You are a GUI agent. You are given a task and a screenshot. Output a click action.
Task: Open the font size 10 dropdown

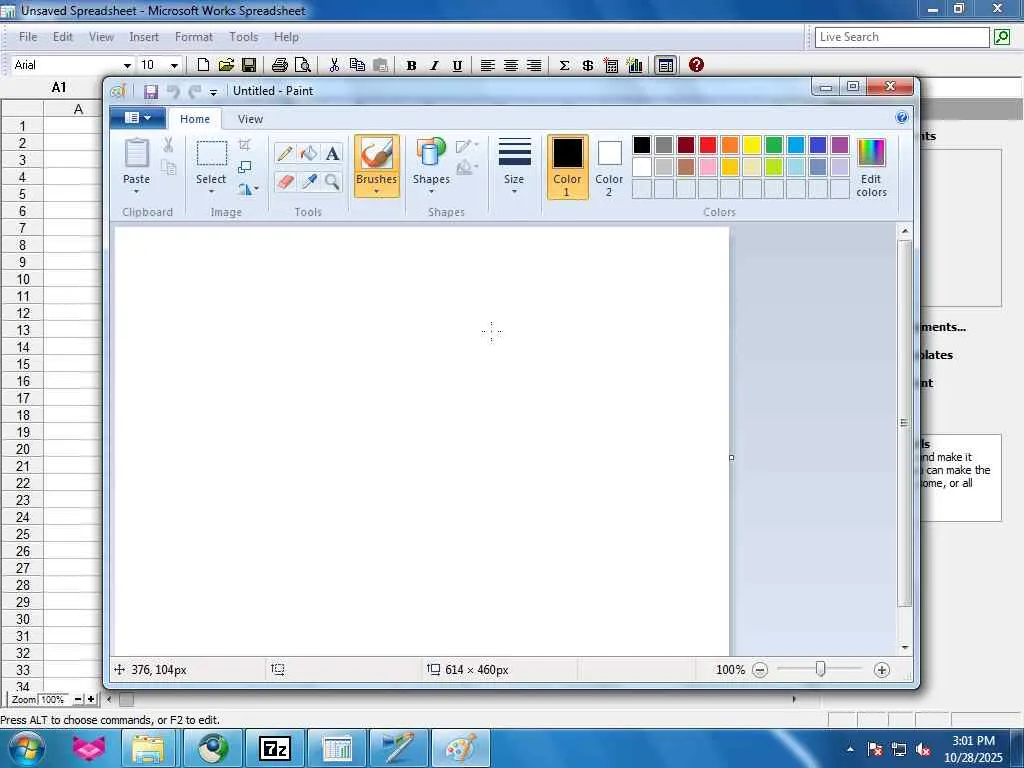174,65
